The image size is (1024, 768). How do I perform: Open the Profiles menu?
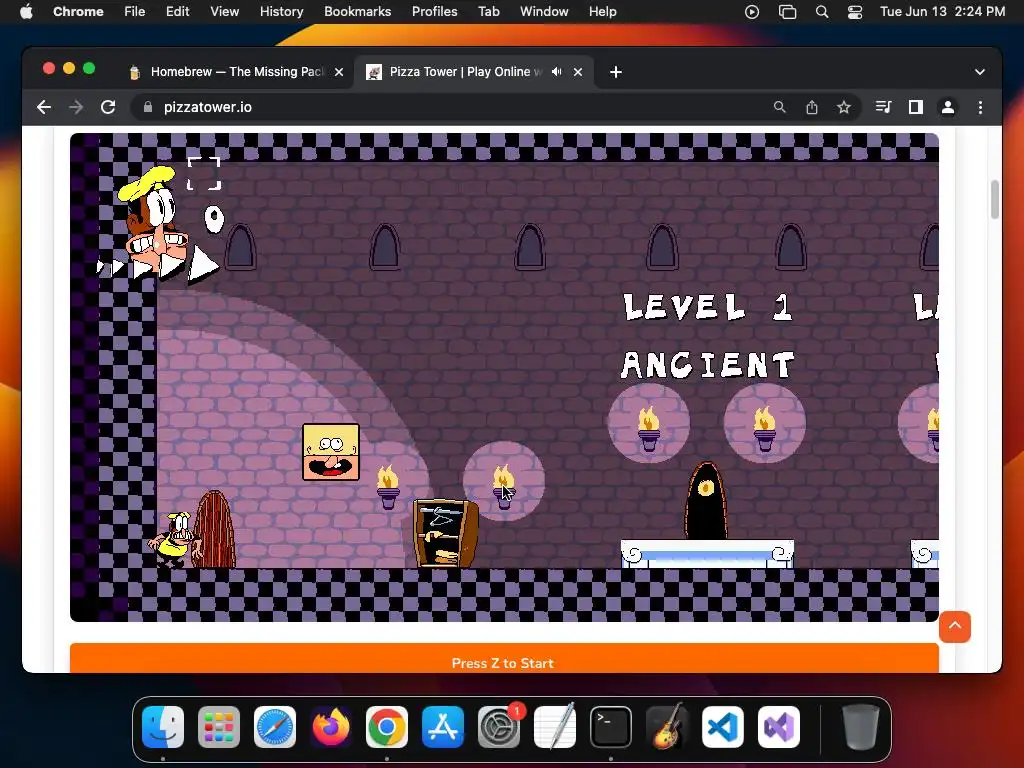click(434, 11)
